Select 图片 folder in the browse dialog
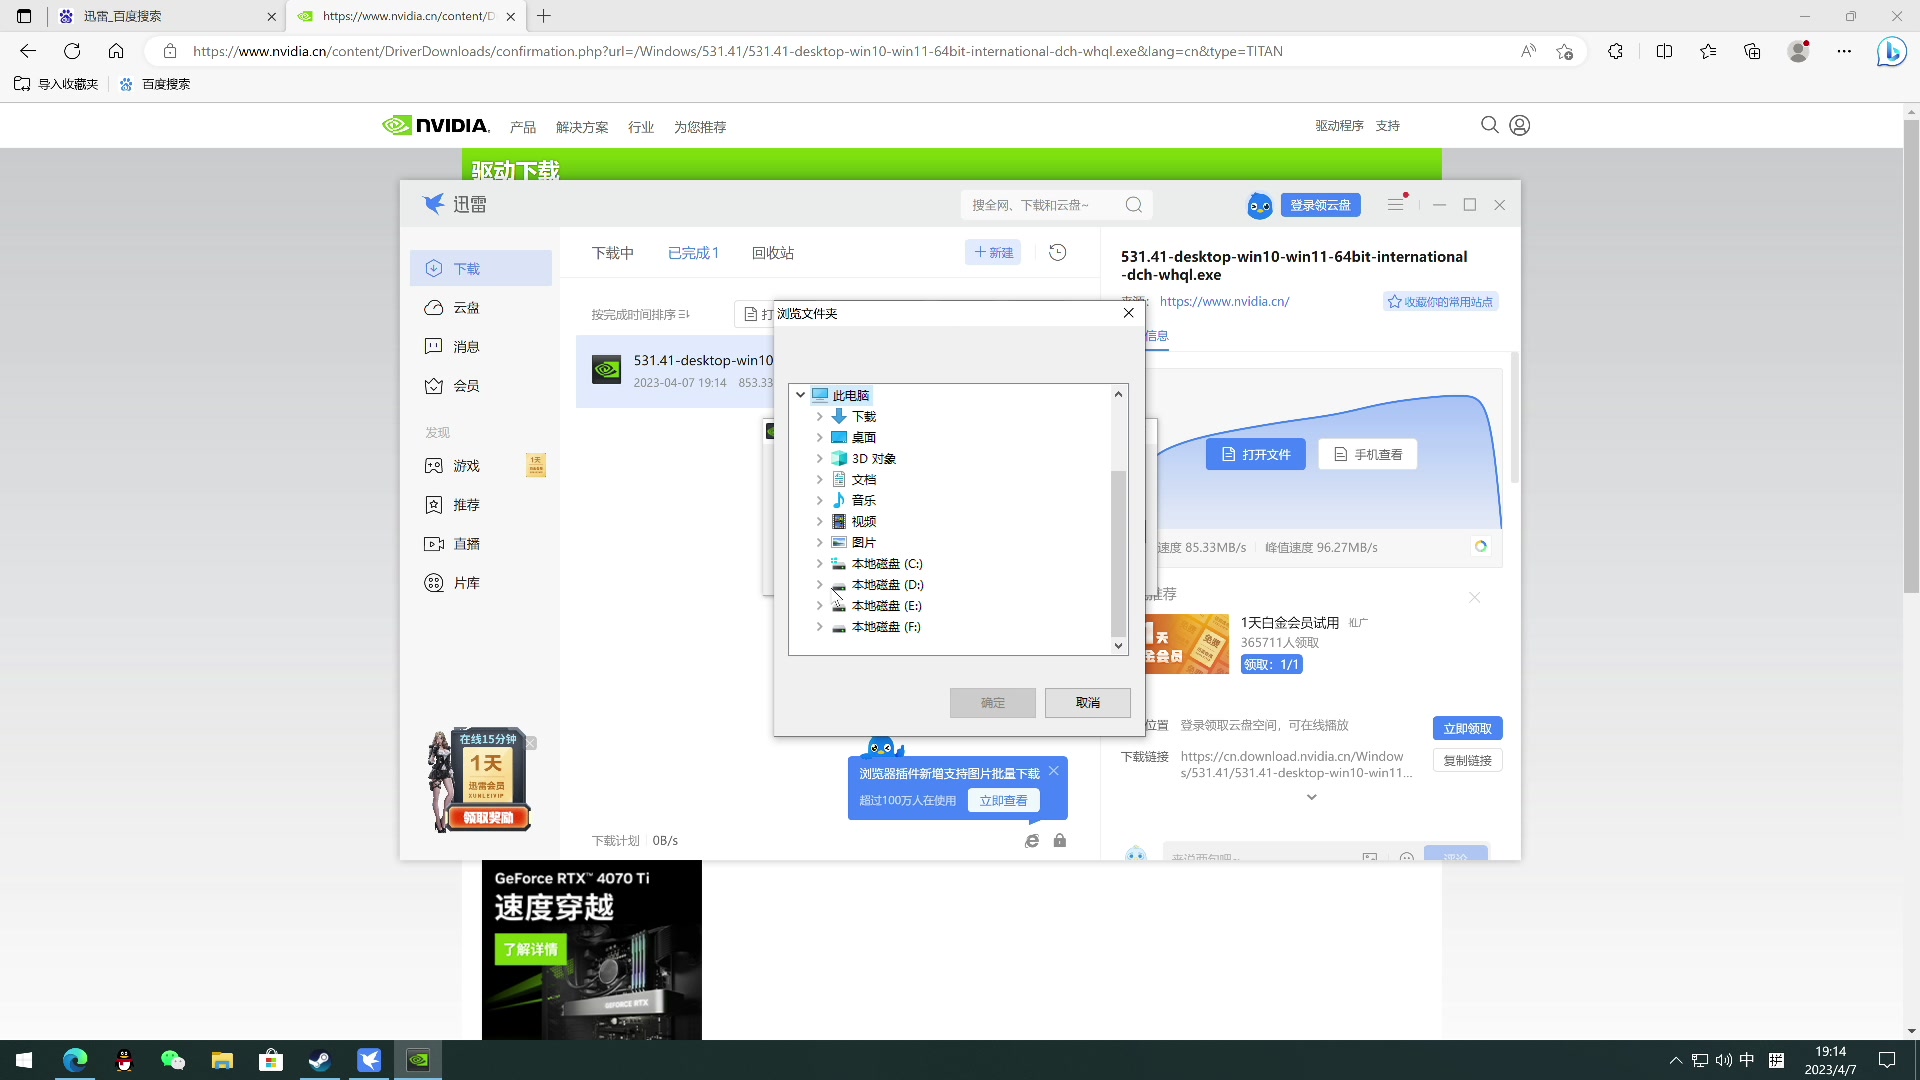The width and height of the screenshot is (1920, 1080). (863, 542)
